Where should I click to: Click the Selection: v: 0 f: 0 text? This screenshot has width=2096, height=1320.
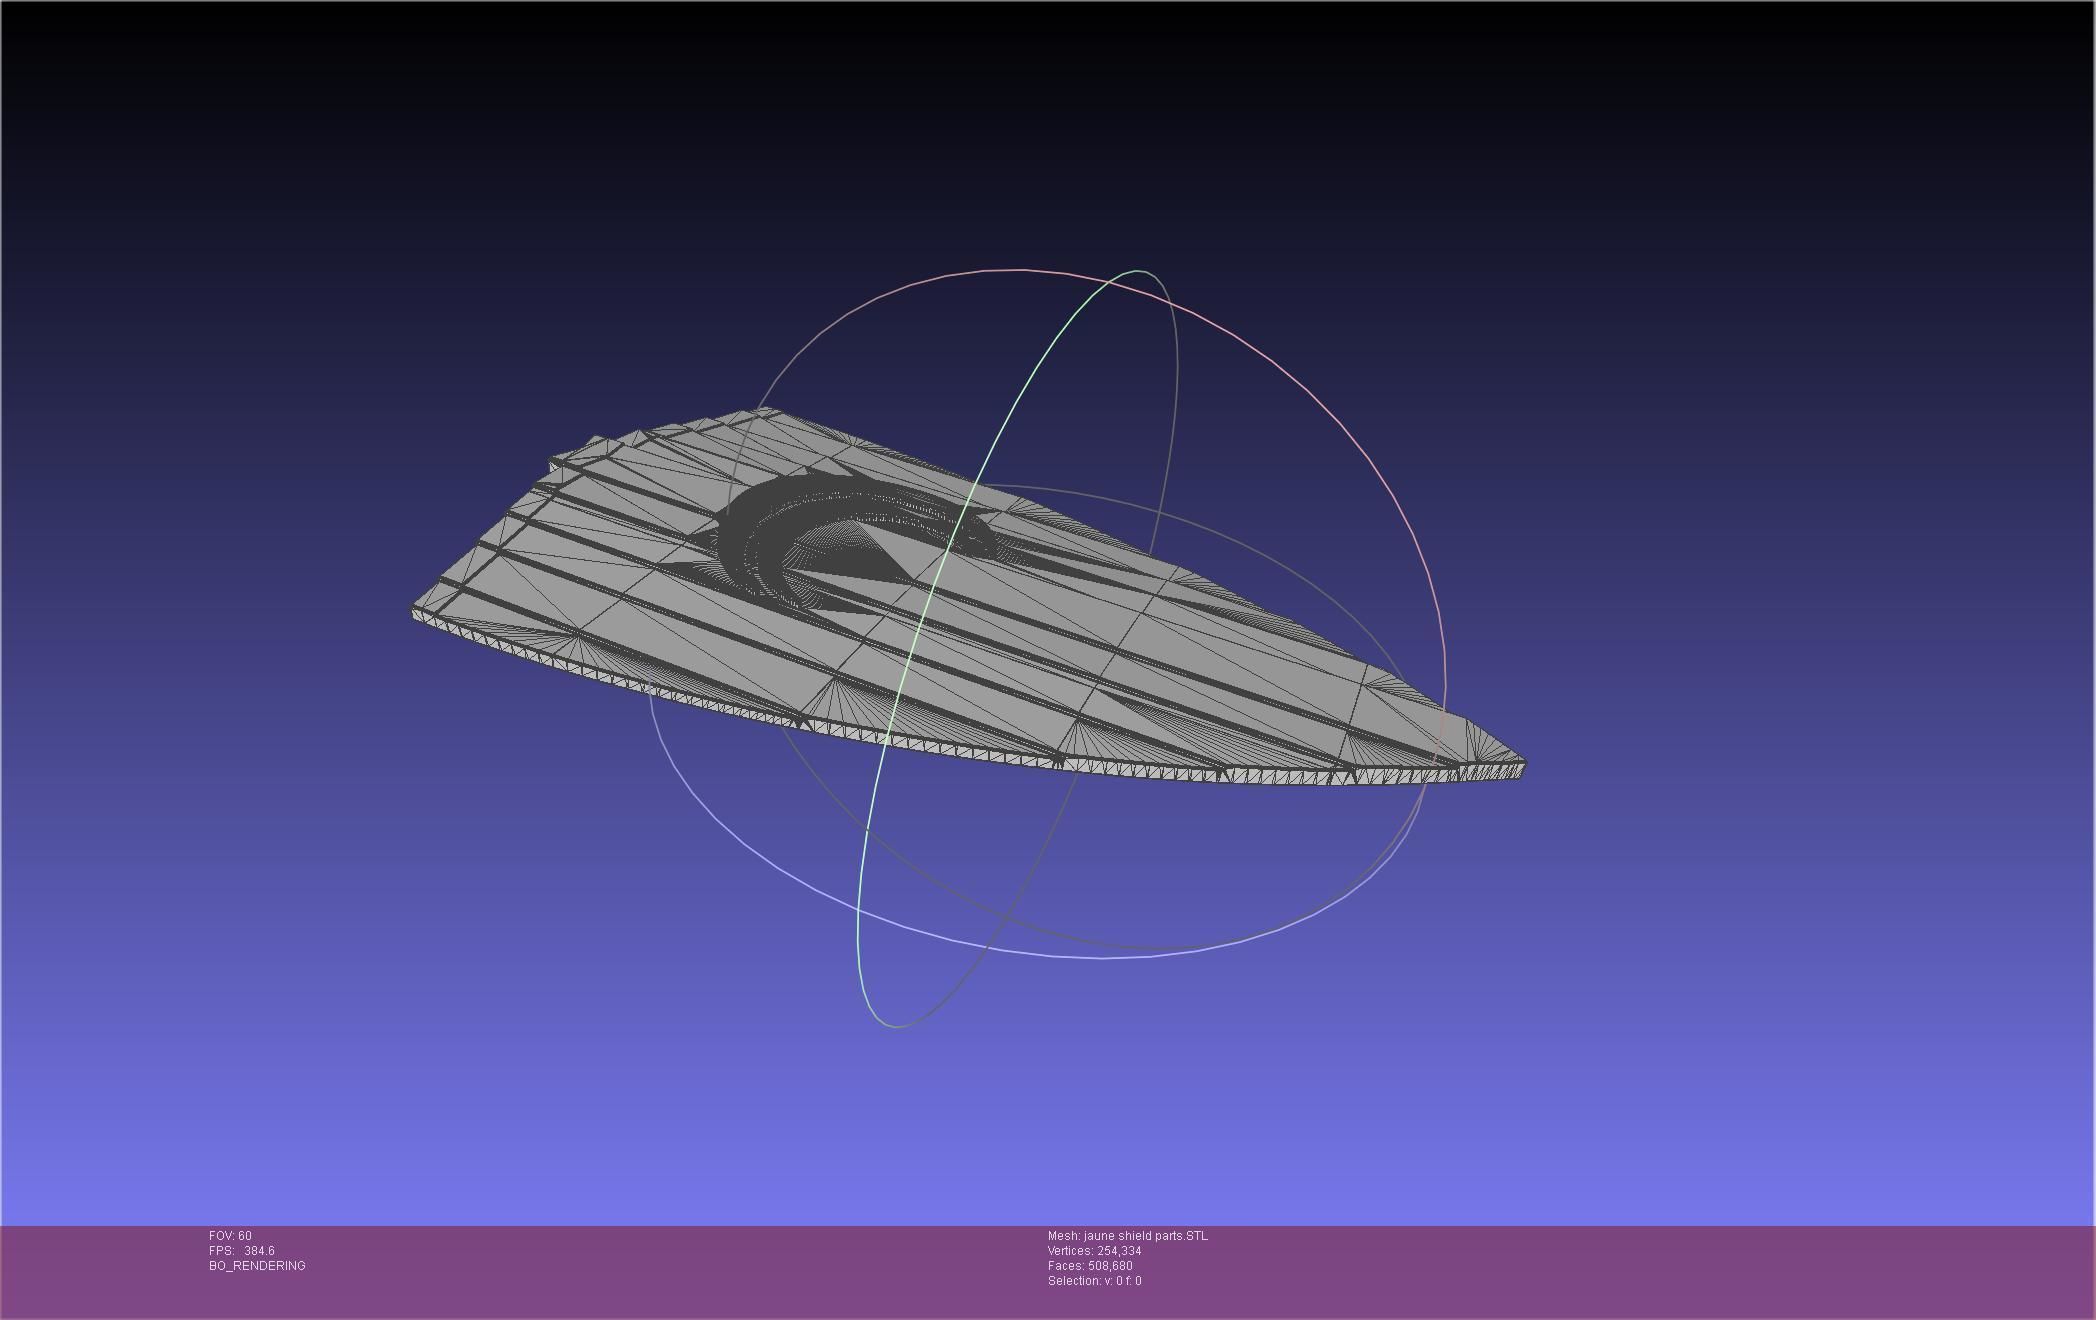[1094, 1281]
